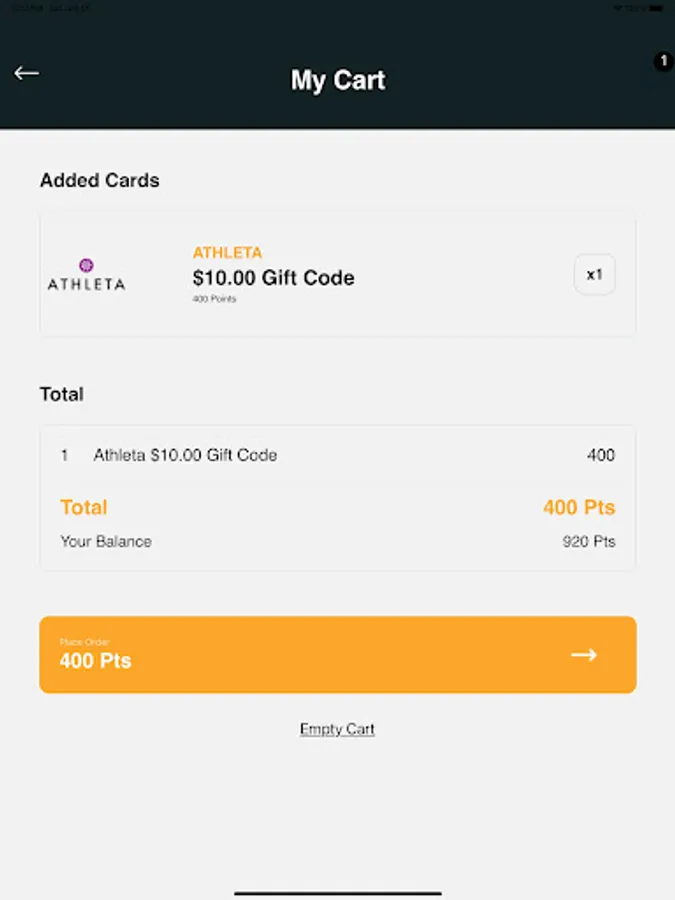675x900 pixels.
Task: Tap the back arrow in the header
Action: coord(26,73)
